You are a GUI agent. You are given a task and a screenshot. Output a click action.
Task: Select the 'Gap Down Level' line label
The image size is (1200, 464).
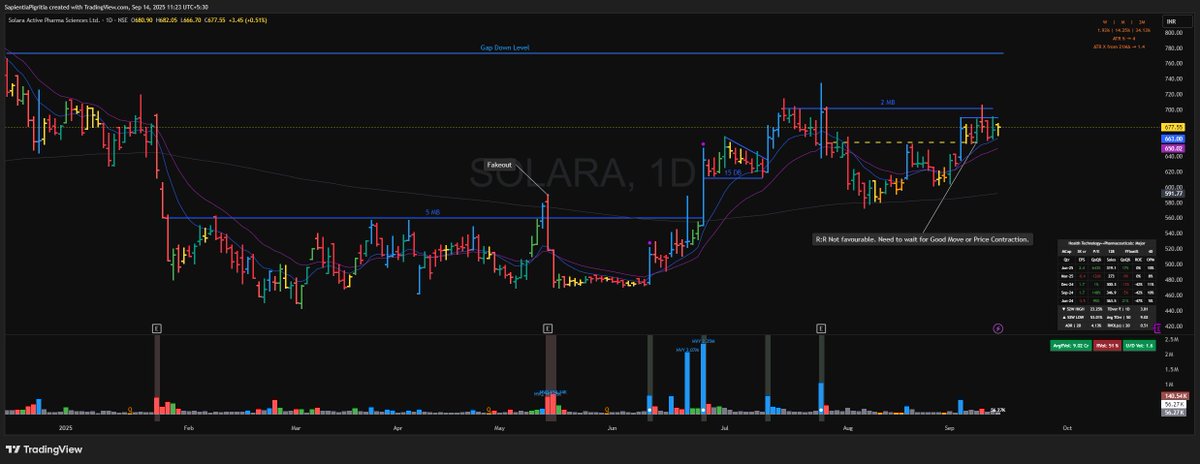(504, 47)
